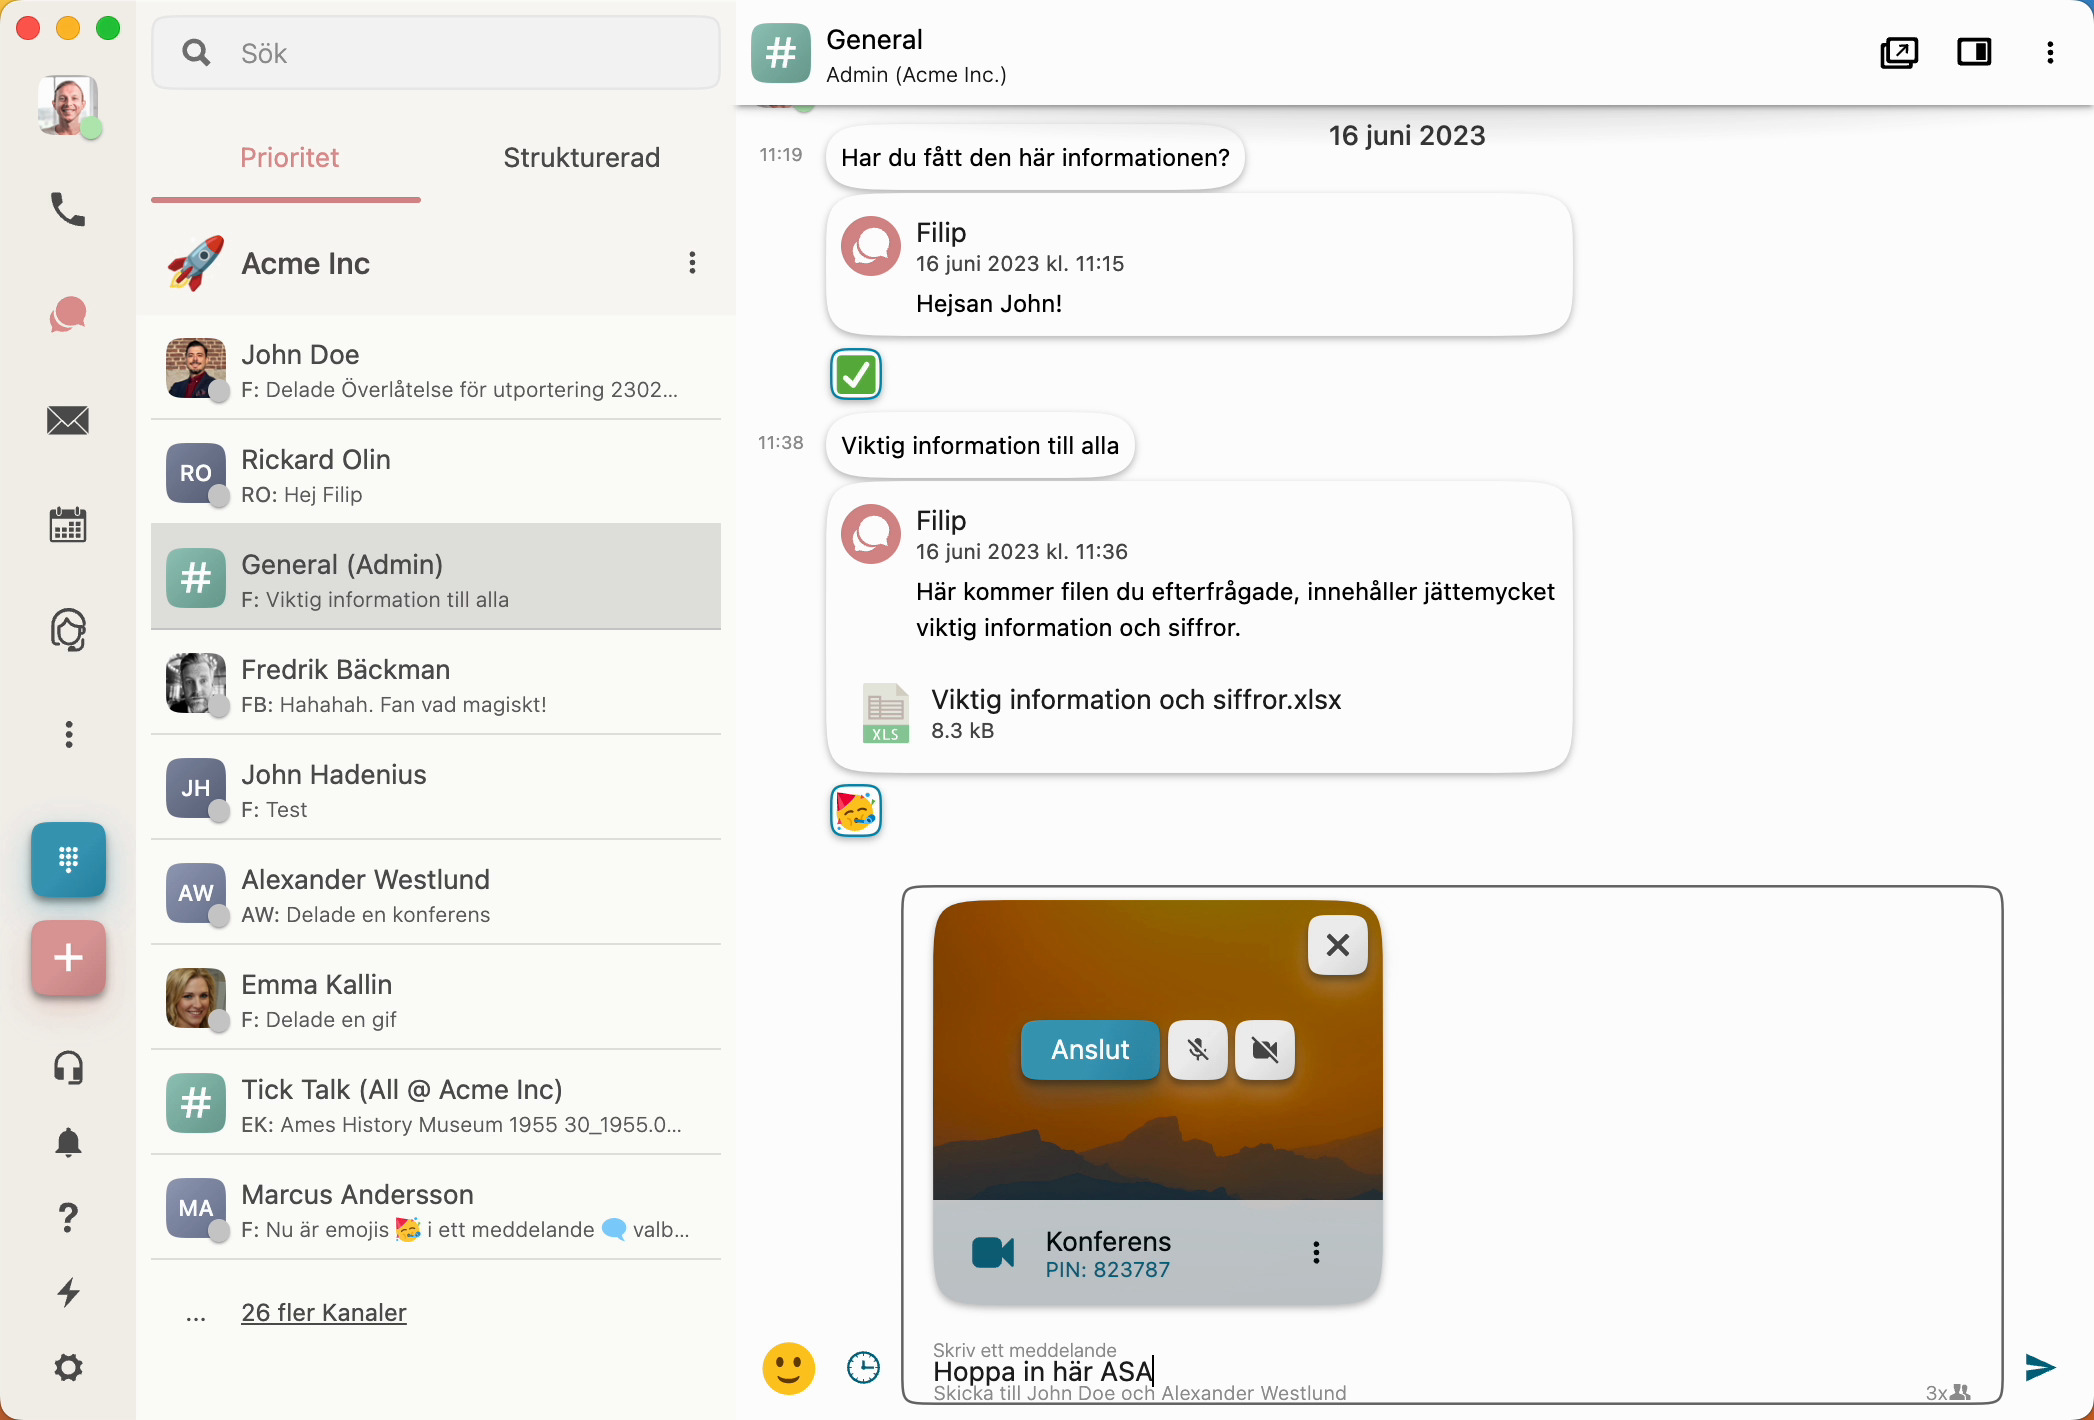Open the phone calls section in sidebar
The image size is (2094, 1420).
click(x=68, y=210)
